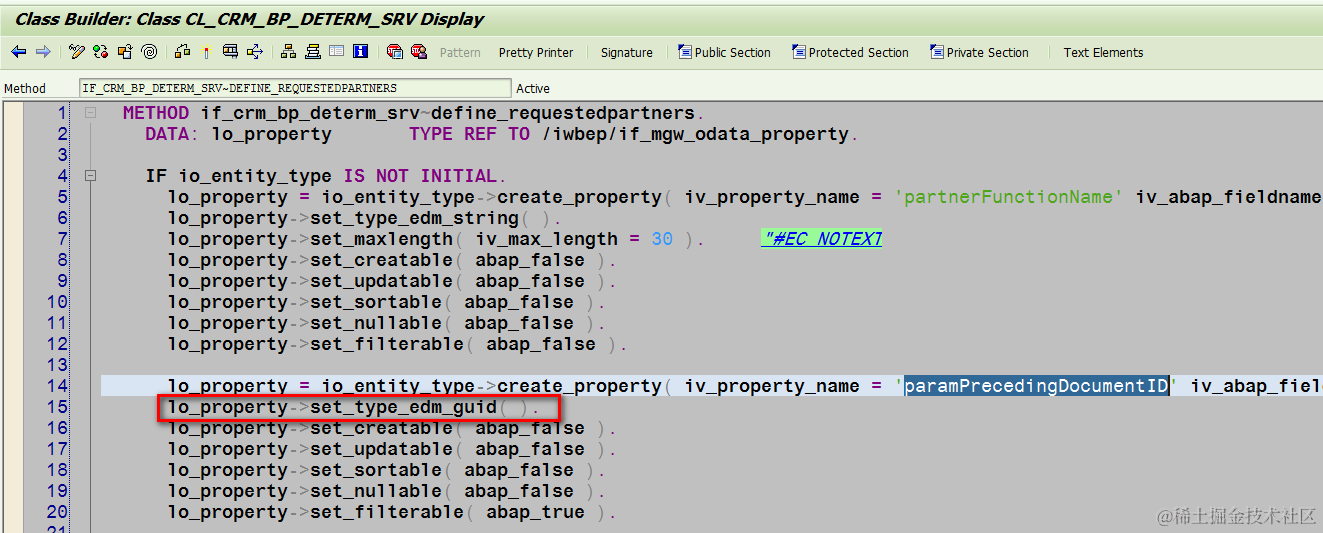This screenshot has height=533, width=1323.
Task: Click the highlighted paramPrecedingDocumentID text
Action: click(x=1037, y=386)
